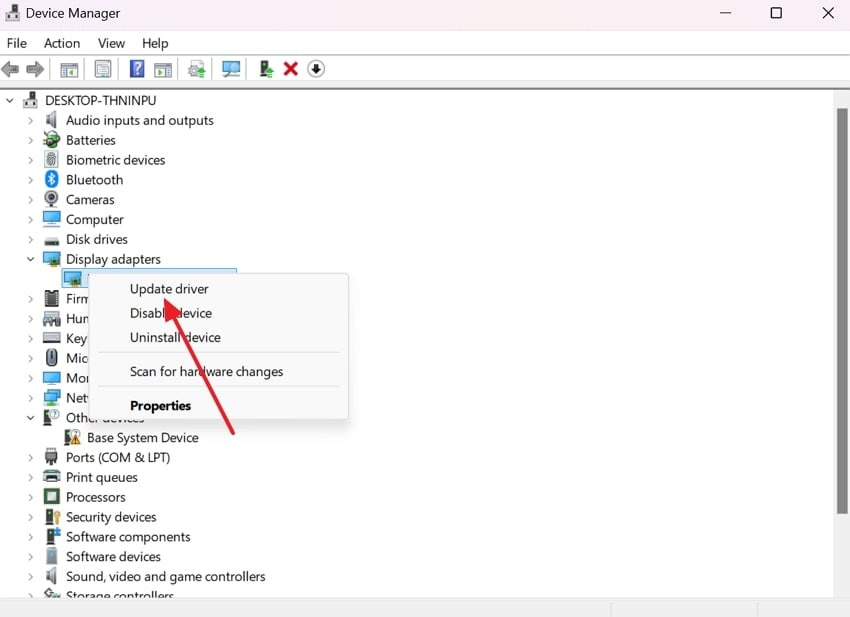Open the File menu
Viewport: 850px width, 617px height.
(17, 43)
